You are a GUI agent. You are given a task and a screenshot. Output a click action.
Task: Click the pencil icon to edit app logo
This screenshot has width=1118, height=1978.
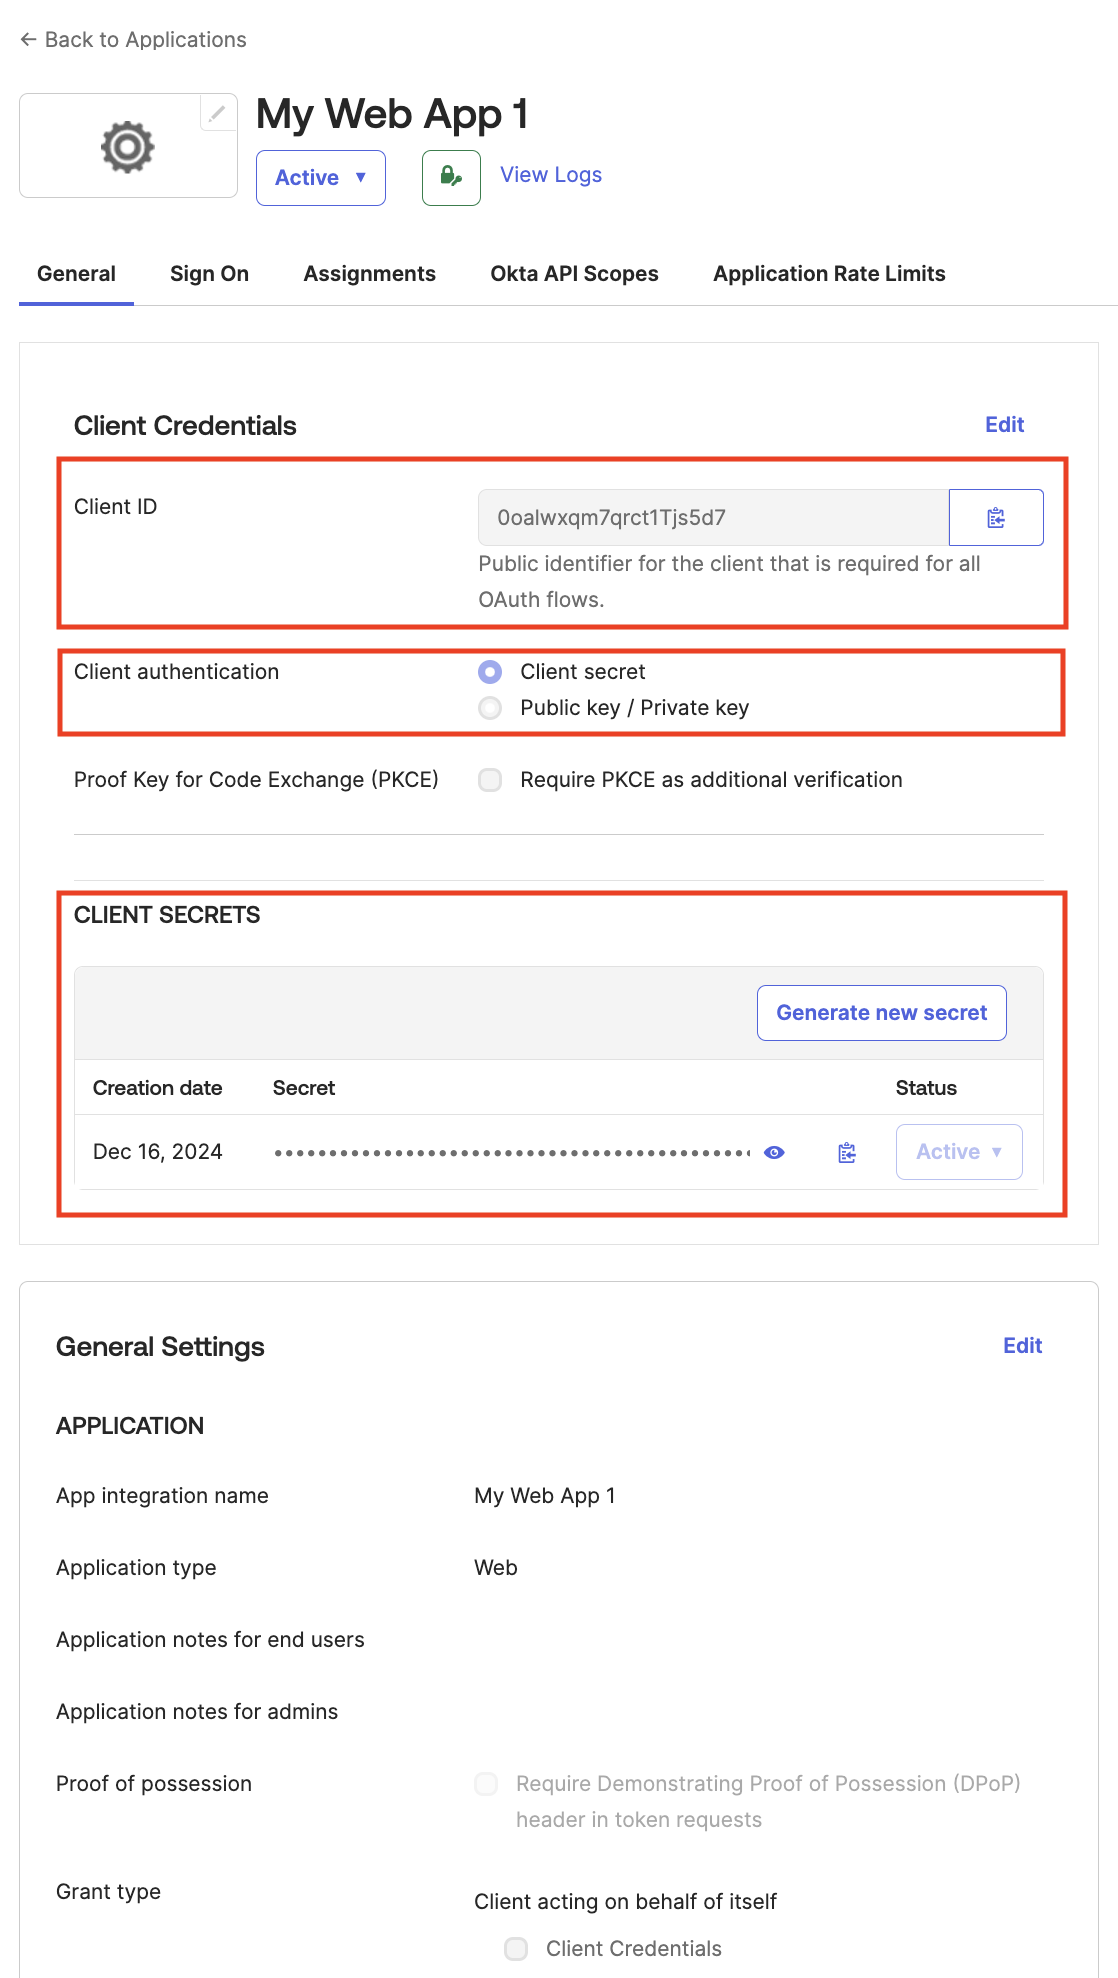(217, 113)
